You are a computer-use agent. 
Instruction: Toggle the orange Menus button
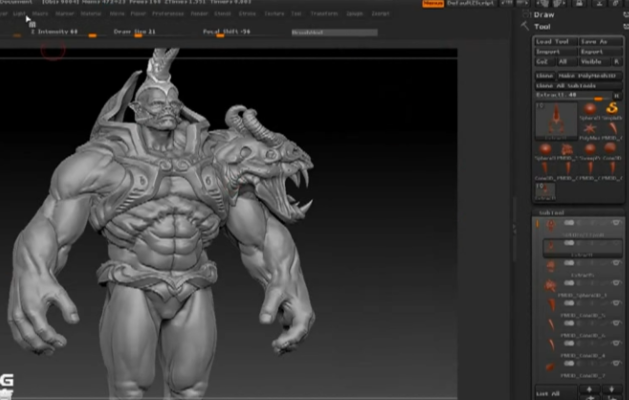(433, 4)
